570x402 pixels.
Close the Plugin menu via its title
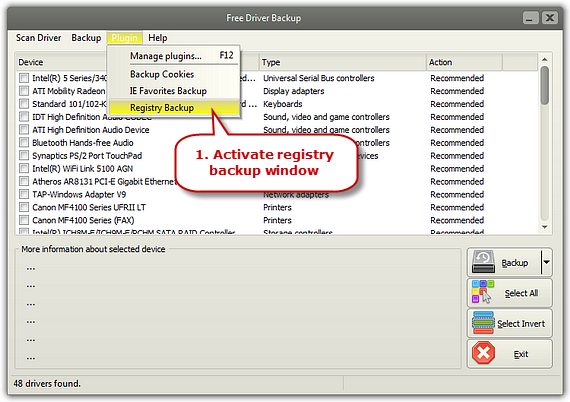pos(124,38)
